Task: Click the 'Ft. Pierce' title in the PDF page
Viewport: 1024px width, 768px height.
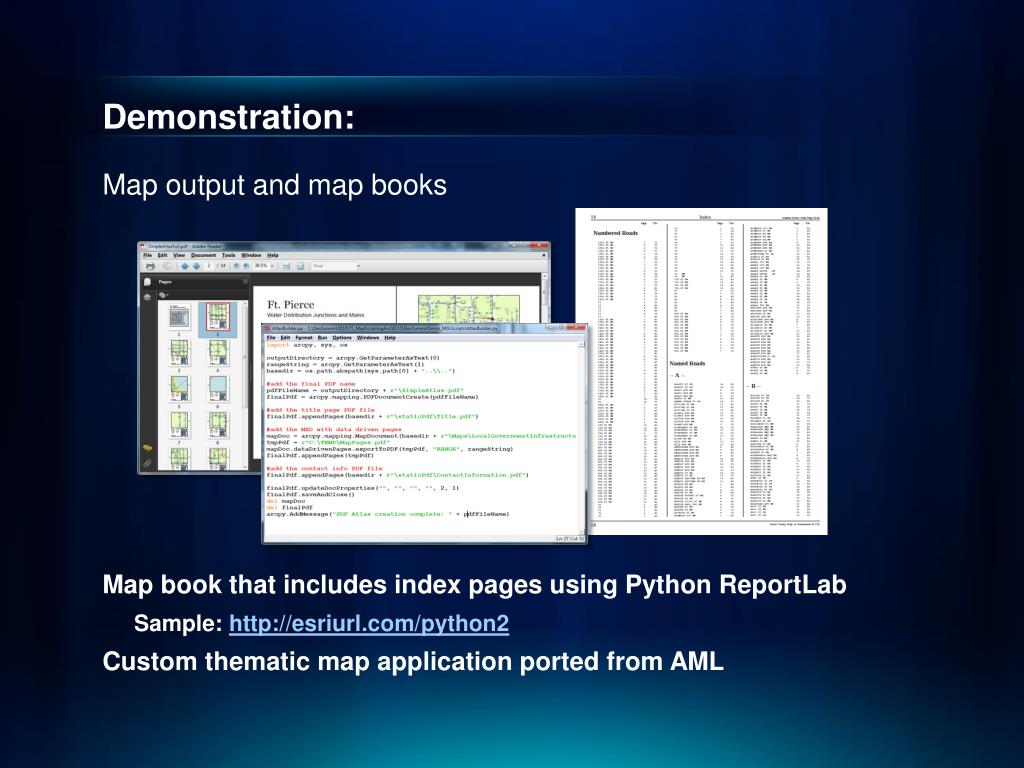Action: 291,305
